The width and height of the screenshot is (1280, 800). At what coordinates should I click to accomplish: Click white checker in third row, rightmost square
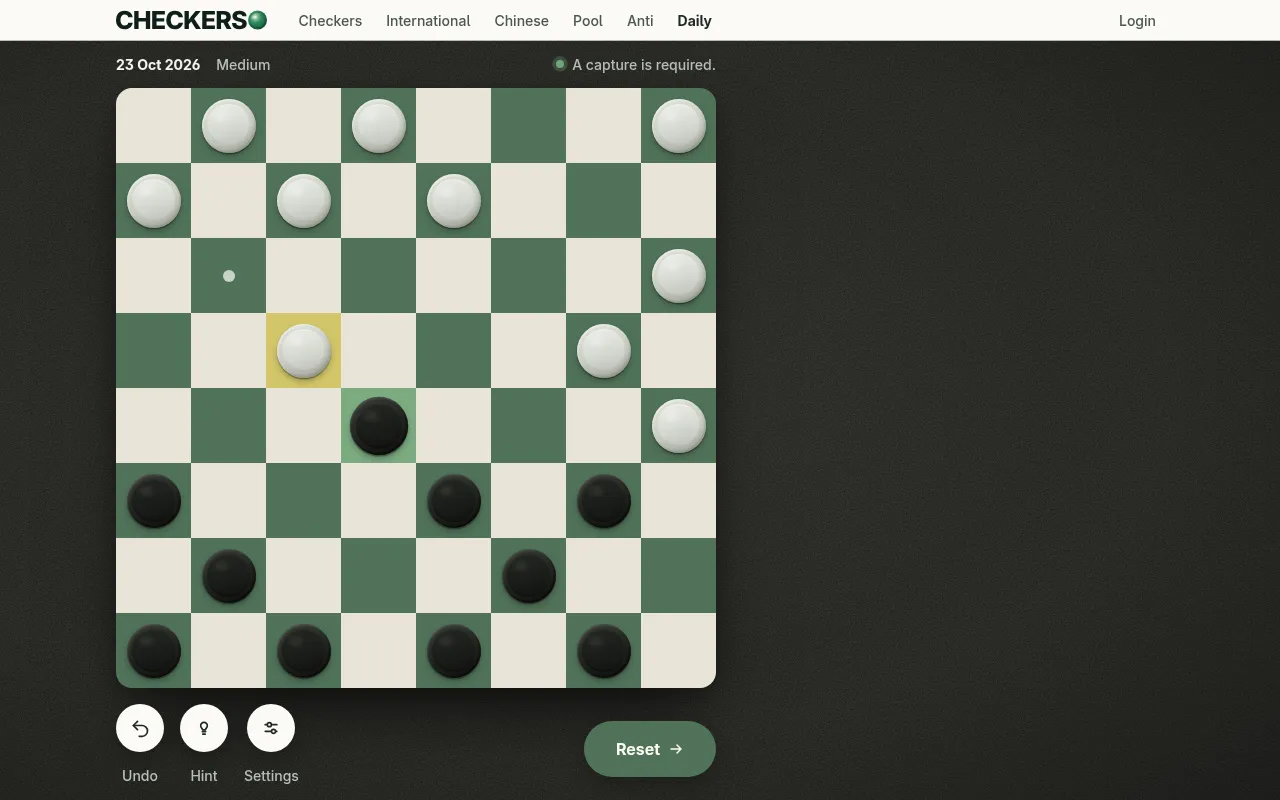pos(679,276)
